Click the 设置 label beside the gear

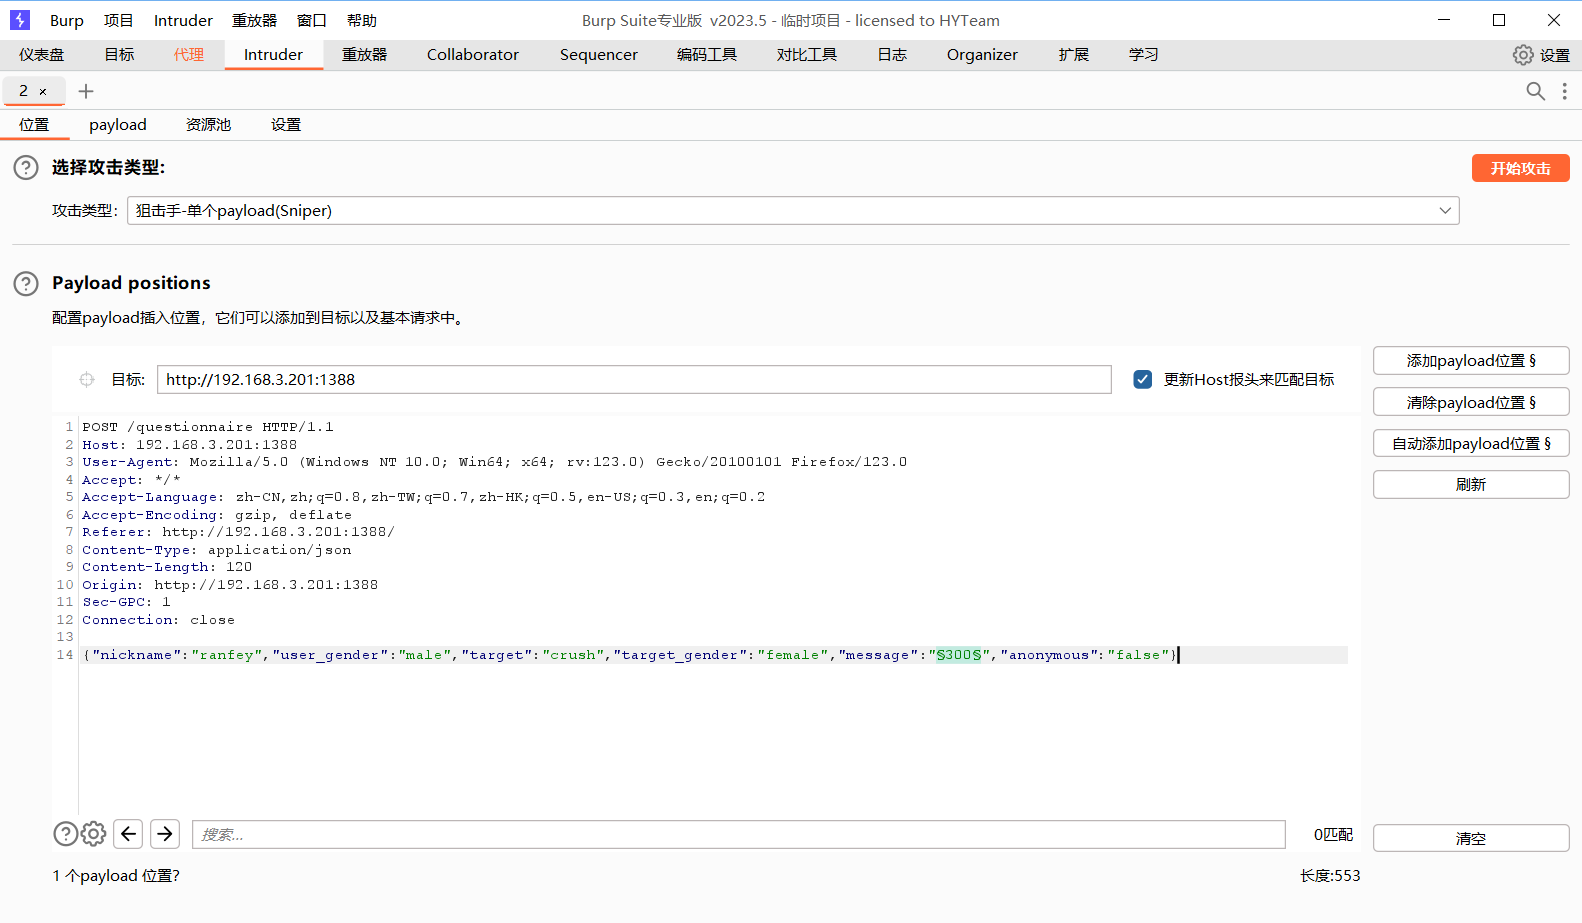tap(1555, 56)
